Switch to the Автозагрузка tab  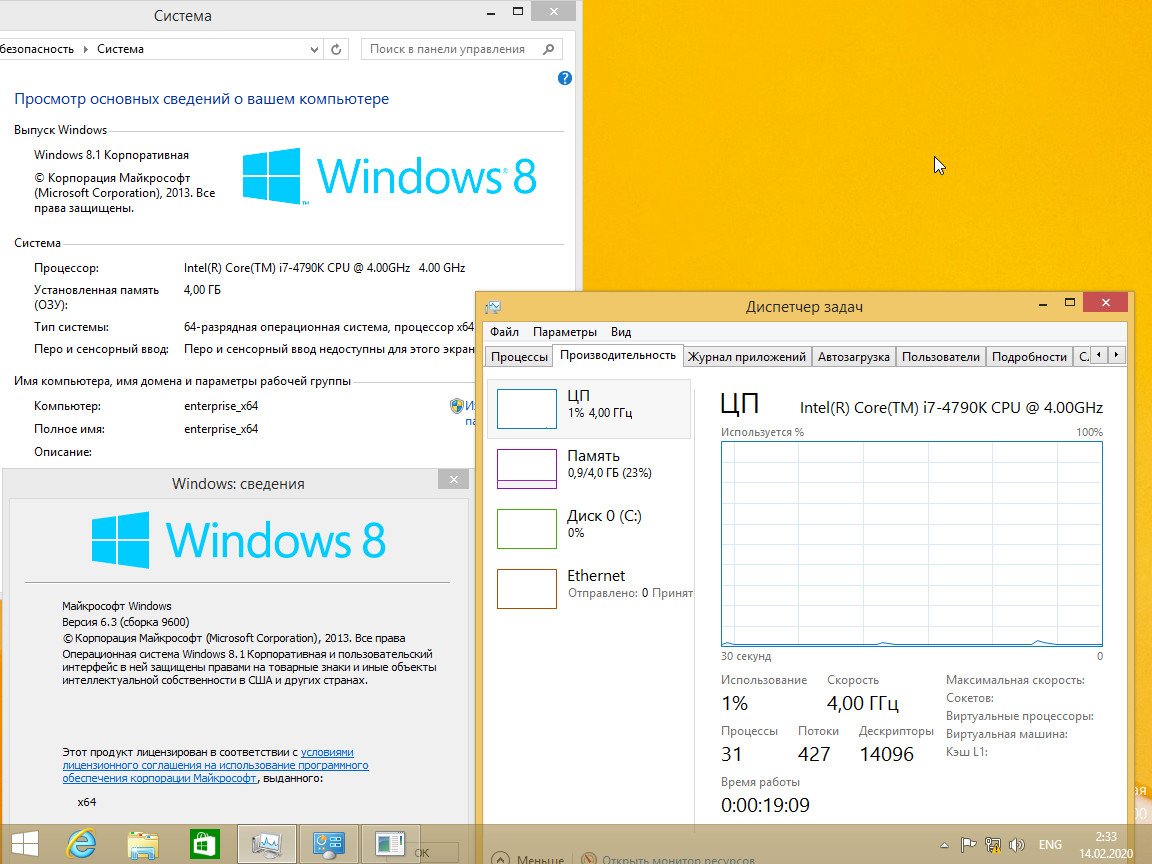click(x=853, y=357)
